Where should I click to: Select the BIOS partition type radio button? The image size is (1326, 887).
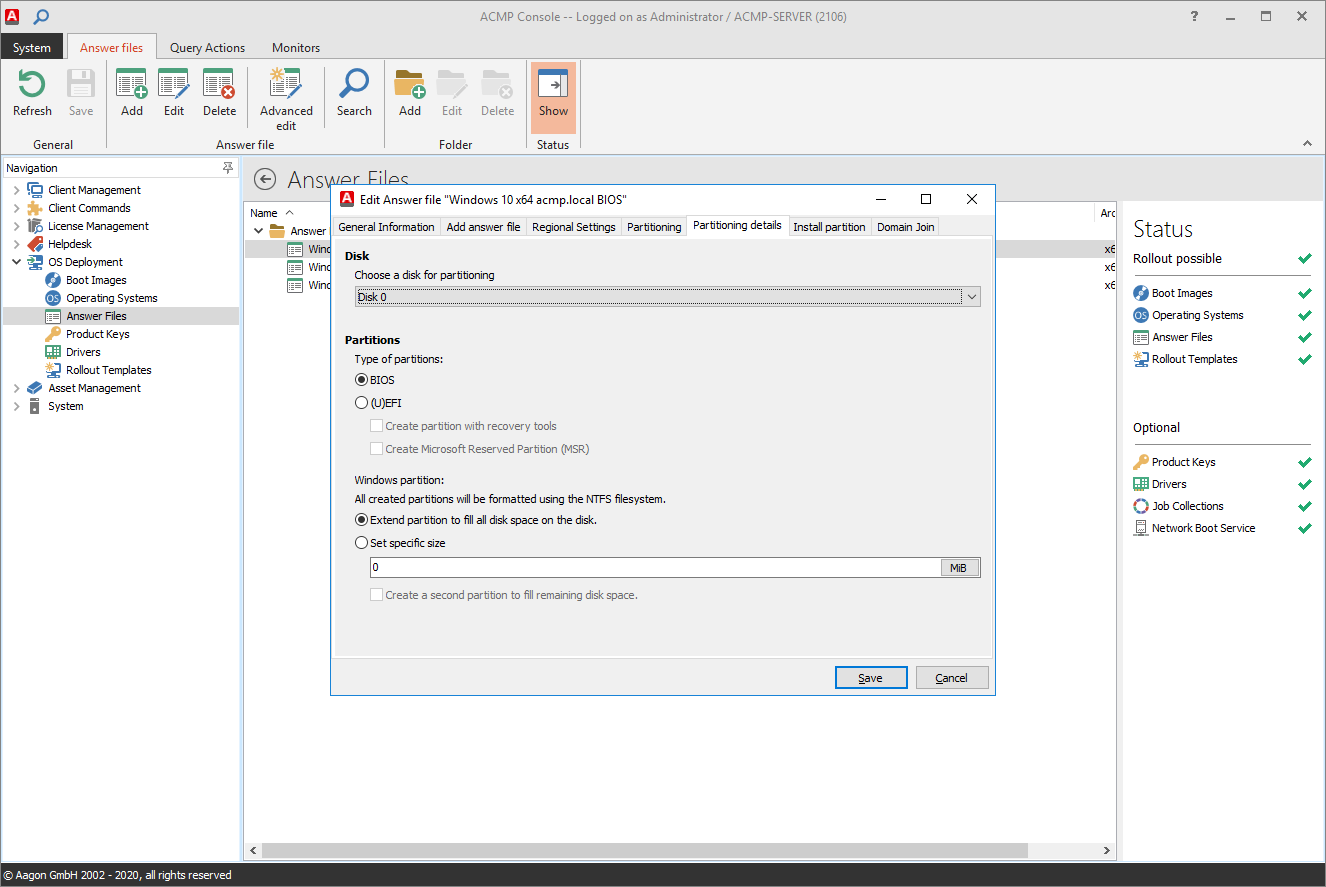click(362, 380)
